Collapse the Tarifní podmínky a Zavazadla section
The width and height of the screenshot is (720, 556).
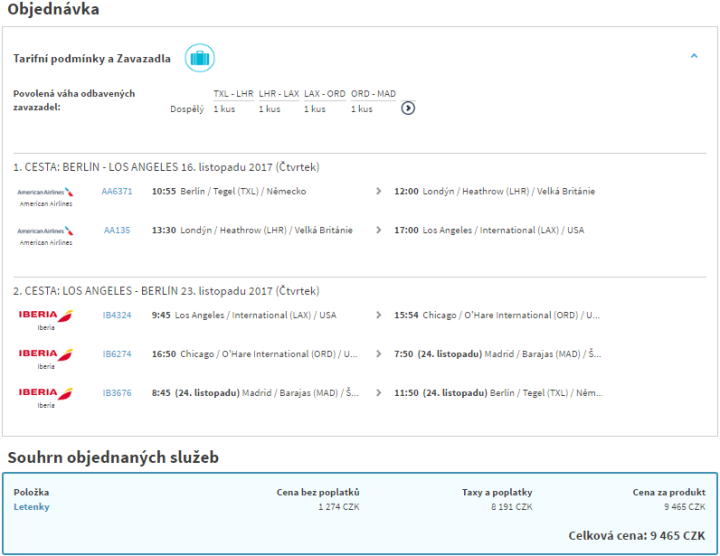point(694,57)
